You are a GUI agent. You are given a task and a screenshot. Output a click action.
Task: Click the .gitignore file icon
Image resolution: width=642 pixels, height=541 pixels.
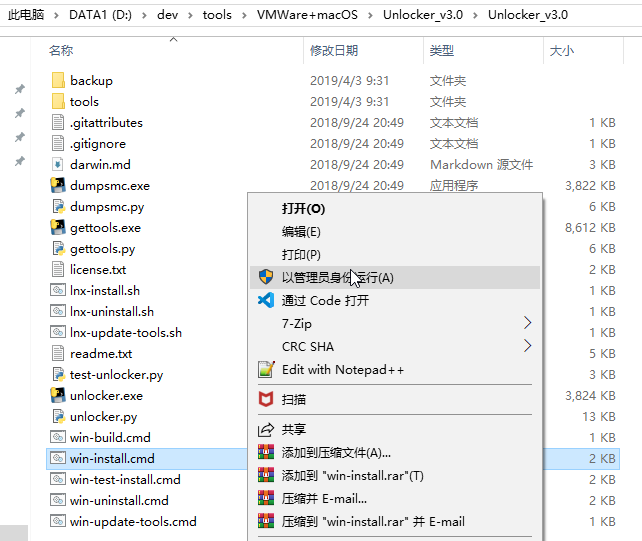pyautogui.click(x=58, y=143)
